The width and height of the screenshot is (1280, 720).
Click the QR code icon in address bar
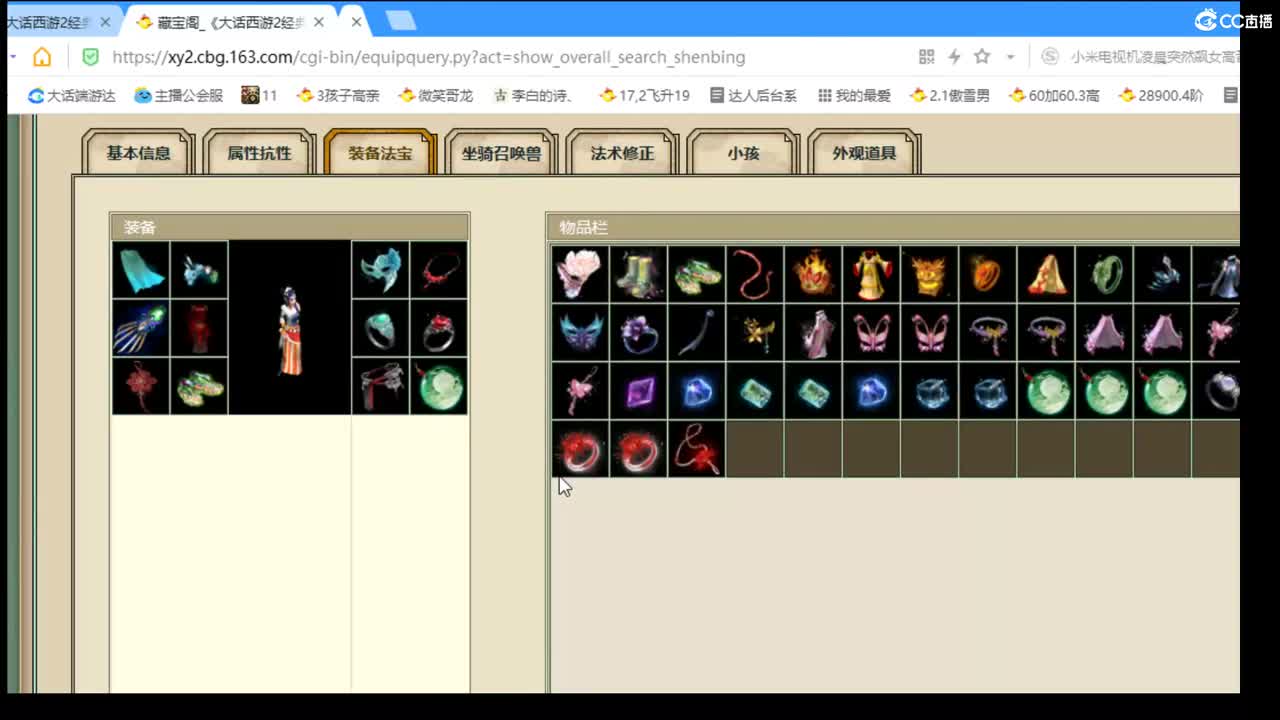pos(926,57)
